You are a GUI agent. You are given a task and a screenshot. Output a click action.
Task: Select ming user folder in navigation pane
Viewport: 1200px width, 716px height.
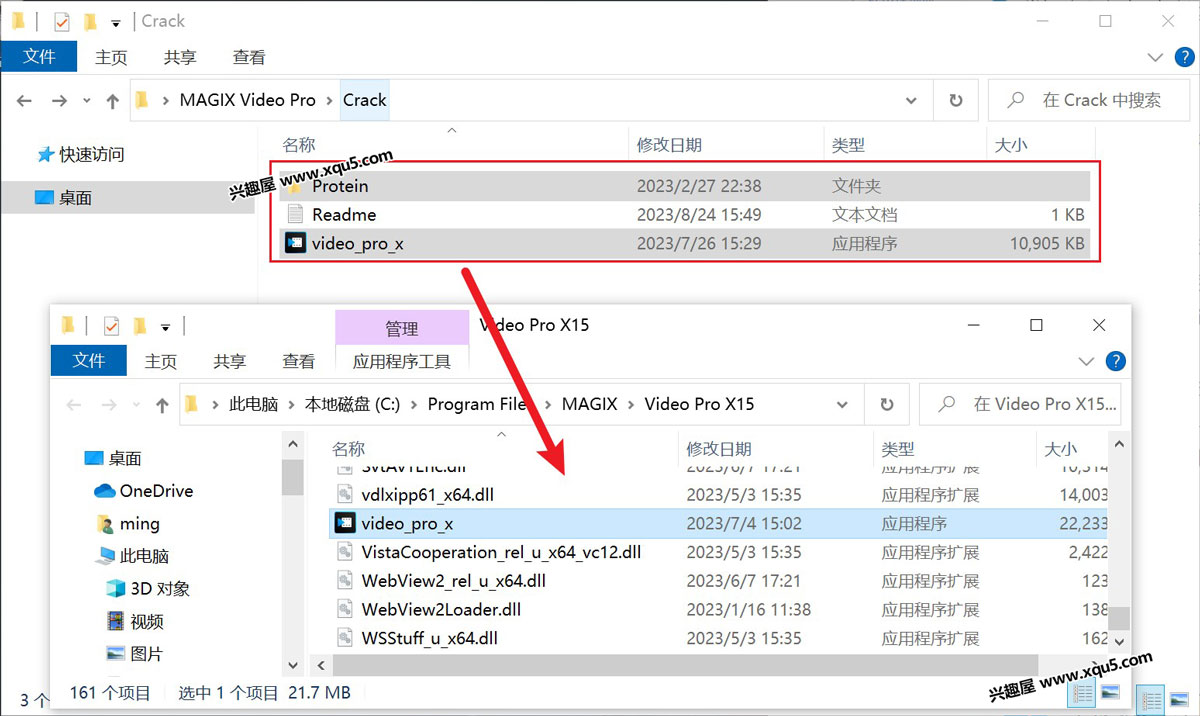coord(128,524)
